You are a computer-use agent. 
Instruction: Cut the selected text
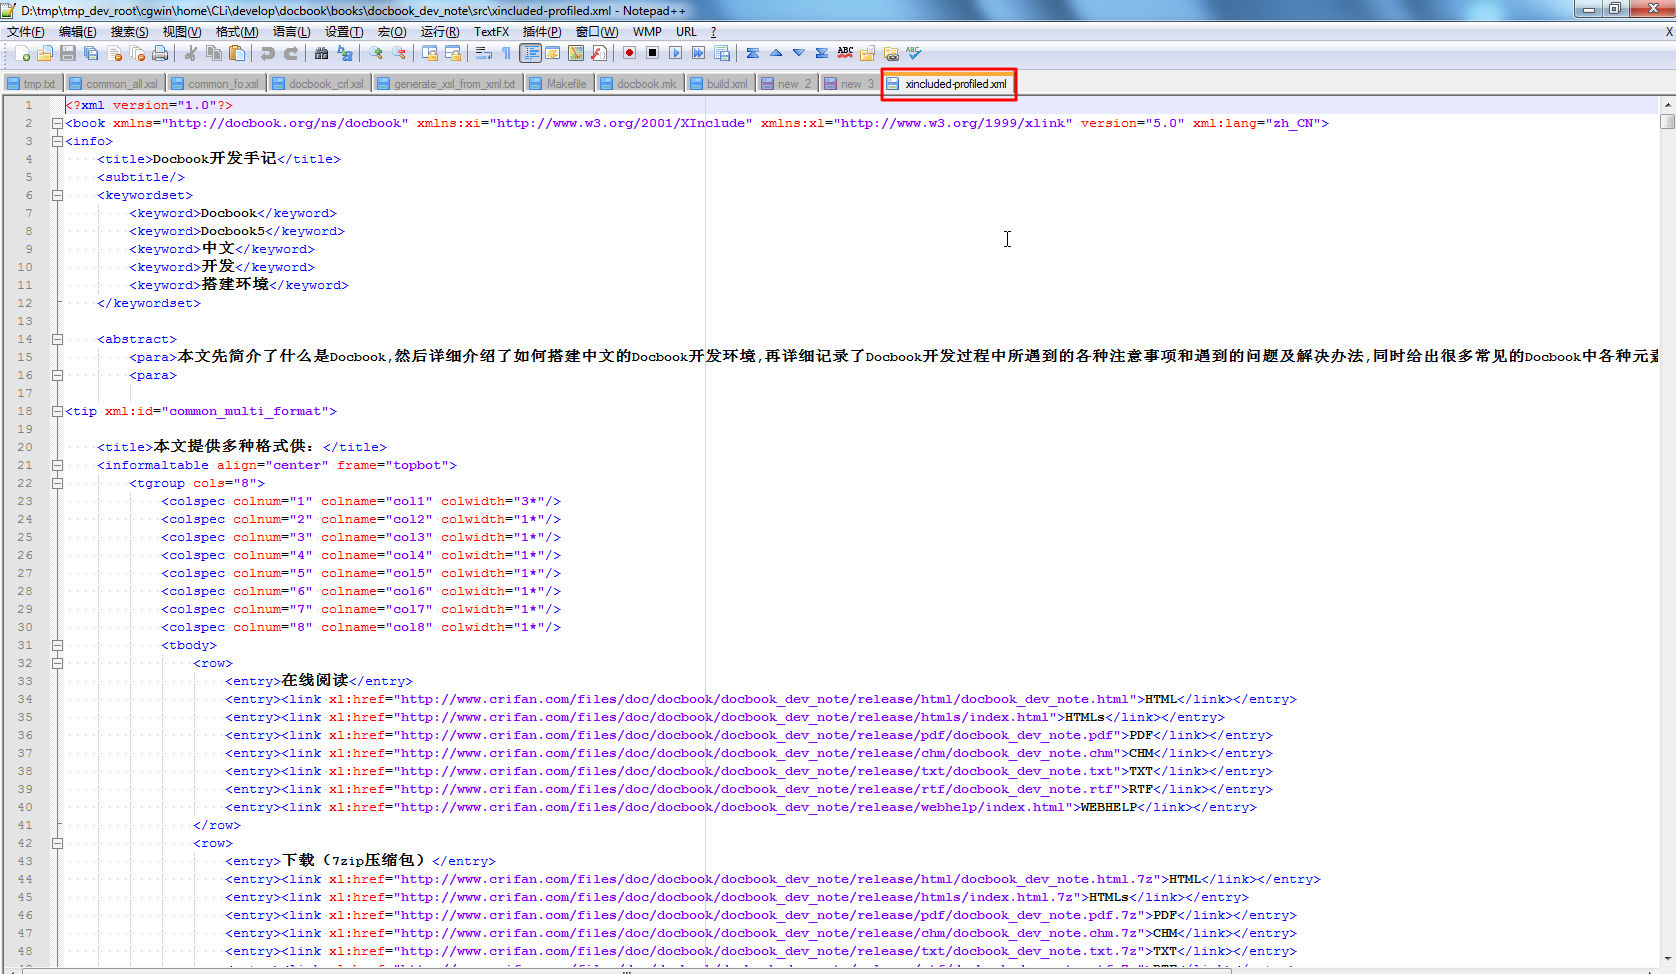(x=190, y=53)
